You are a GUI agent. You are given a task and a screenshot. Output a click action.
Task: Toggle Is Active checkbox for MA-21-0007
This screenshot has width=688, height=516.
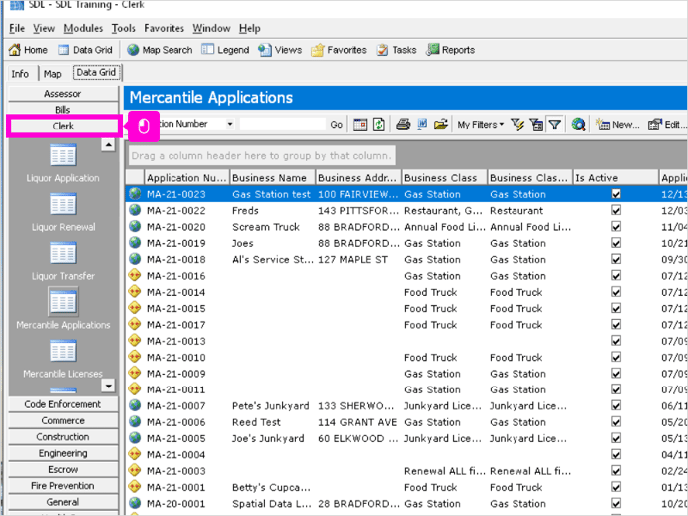[x=616, y=405]
